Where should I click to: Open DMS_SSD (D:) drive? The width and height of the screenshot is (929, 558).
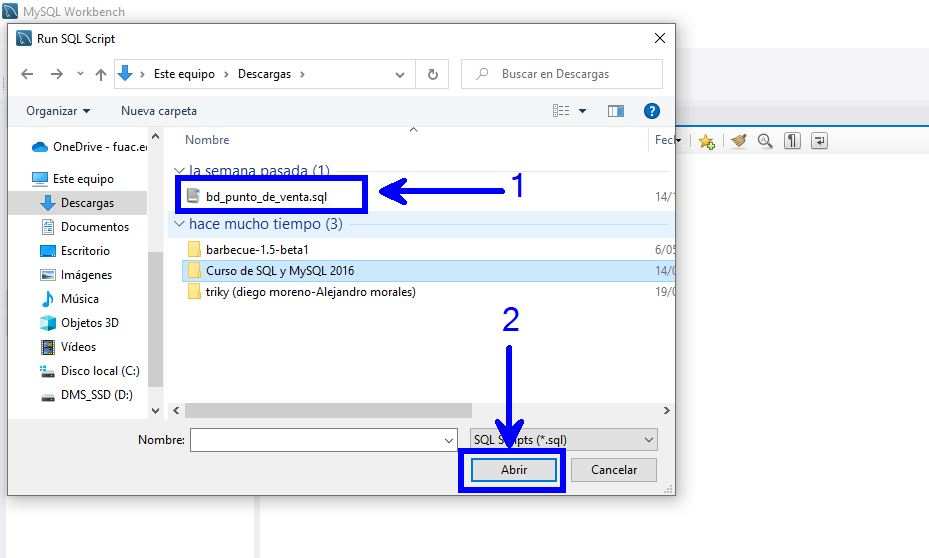[87, 395]
